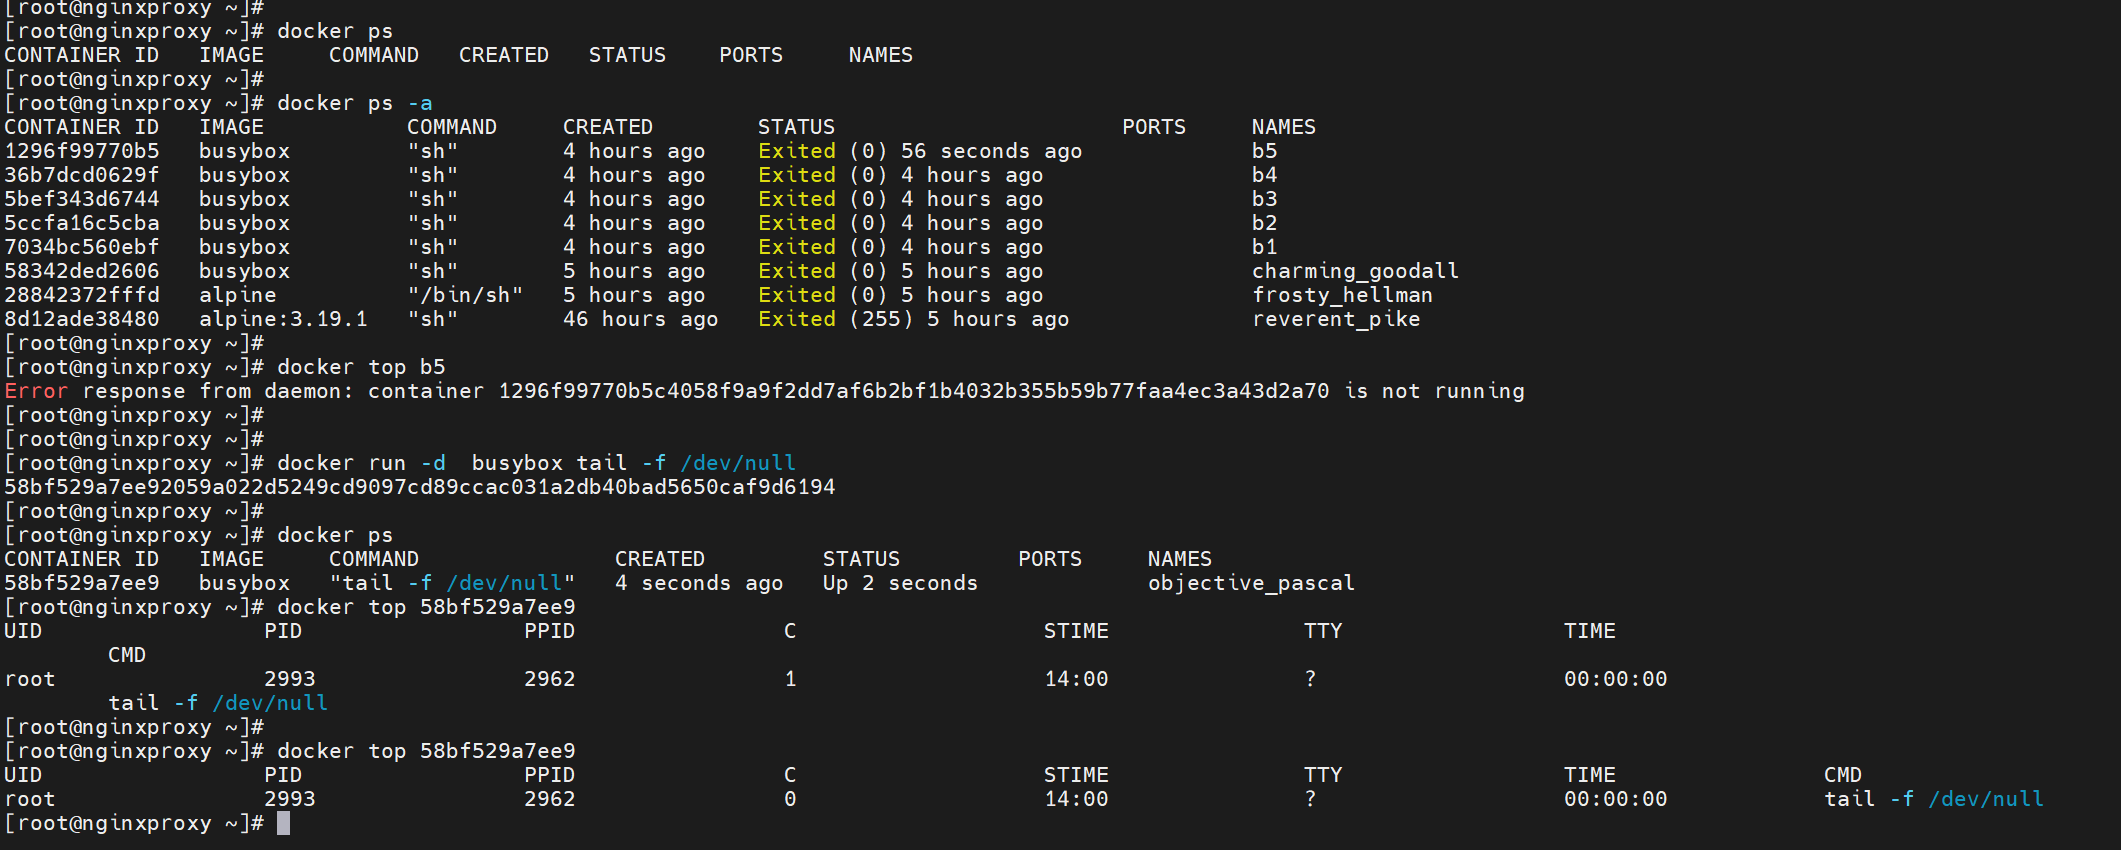Click the red Error word
Viewport: 2121px width, 850px height.
coord(36,391)
